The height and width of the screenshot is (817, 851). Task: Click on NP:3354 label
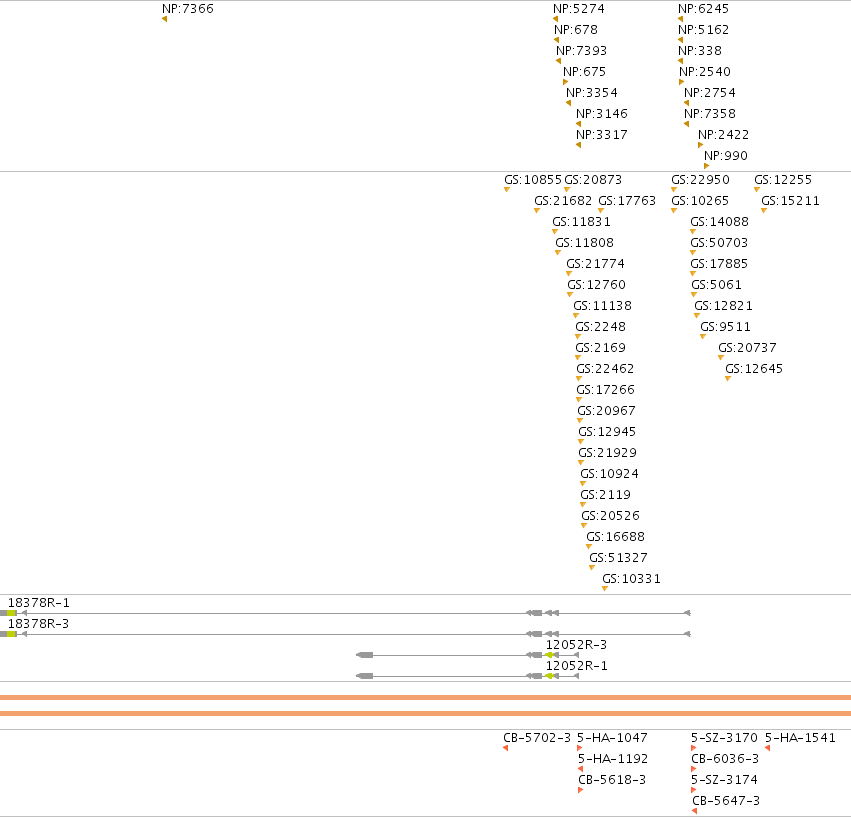click(x=592, y=93)
